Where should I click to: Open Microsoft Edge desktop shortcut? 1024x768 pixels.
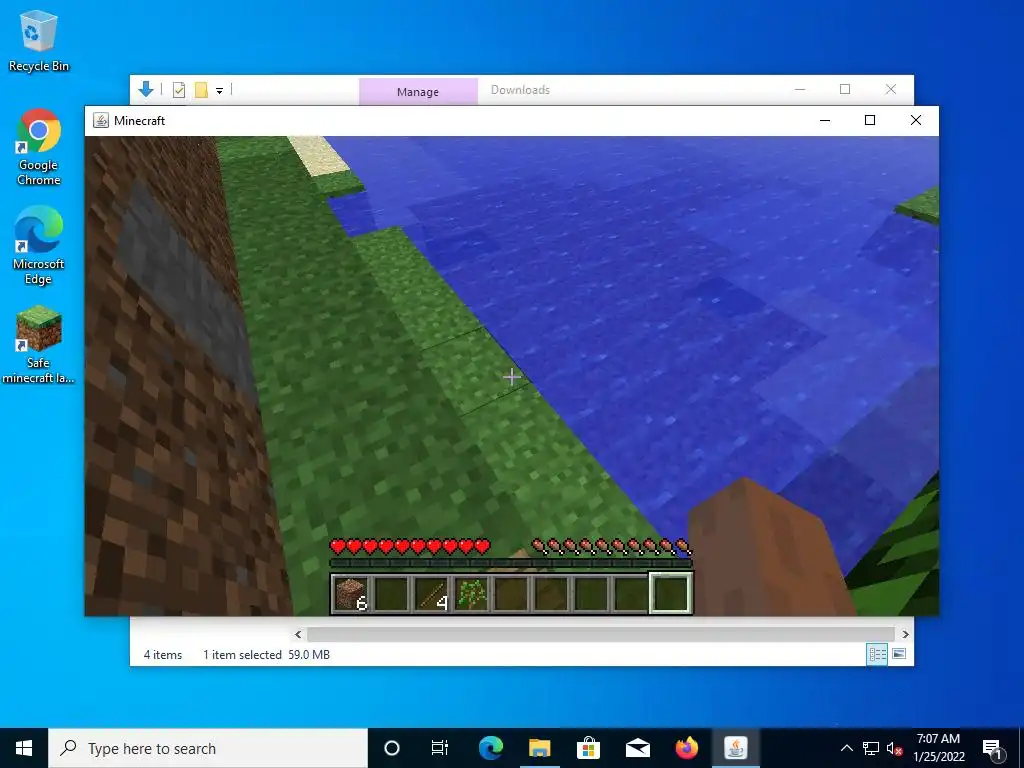click(x=39, y=246)
